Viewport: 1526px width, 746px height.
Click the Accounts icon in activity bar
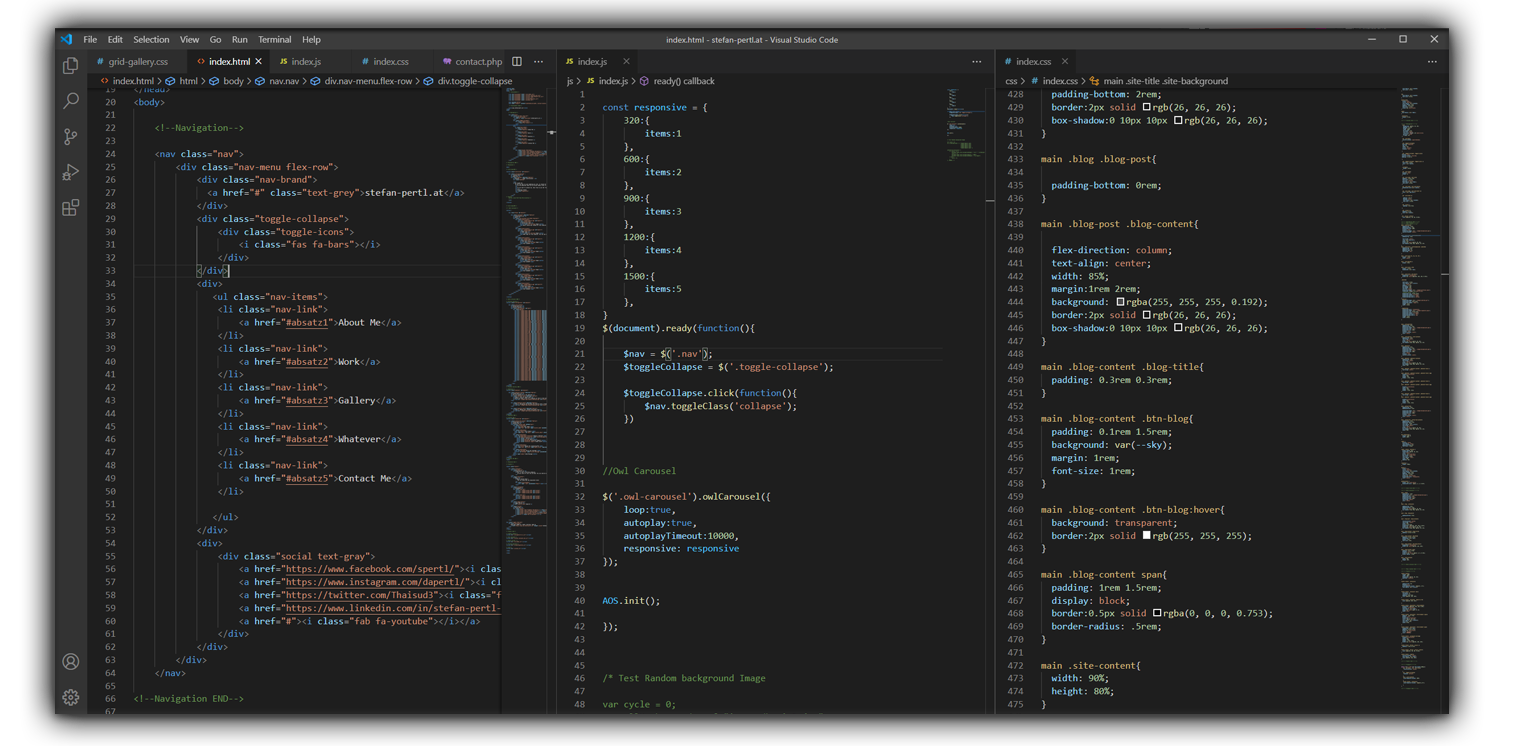(70, 661)
